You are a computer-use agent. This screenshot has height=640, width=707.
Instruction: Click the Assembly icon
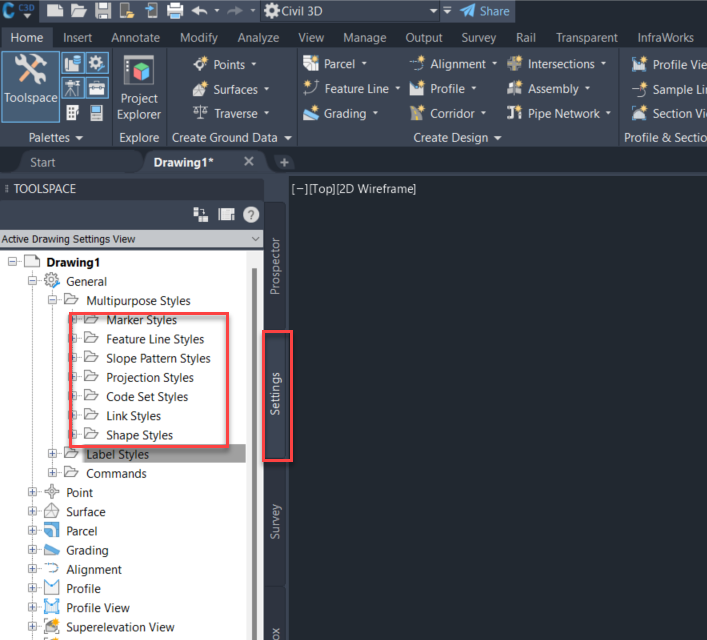pyautogui.click(x=514, y=88)
